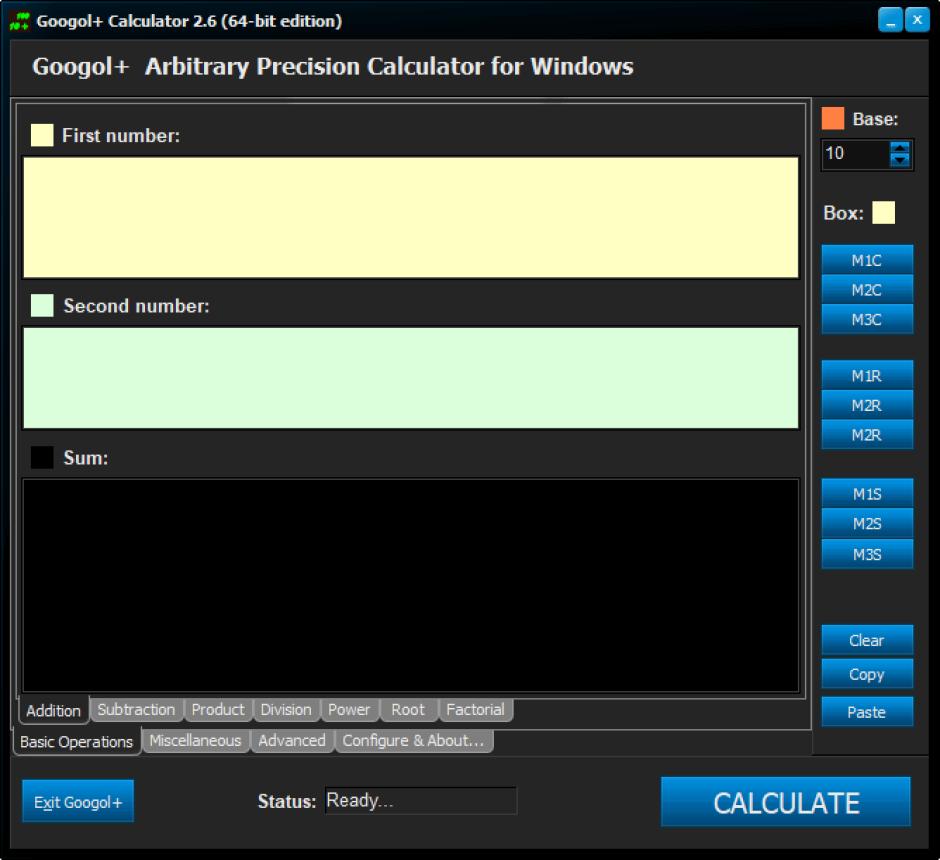Click inside the First number input box
The width and height of the screenshot is (940, 860).
tap(411, 217)
